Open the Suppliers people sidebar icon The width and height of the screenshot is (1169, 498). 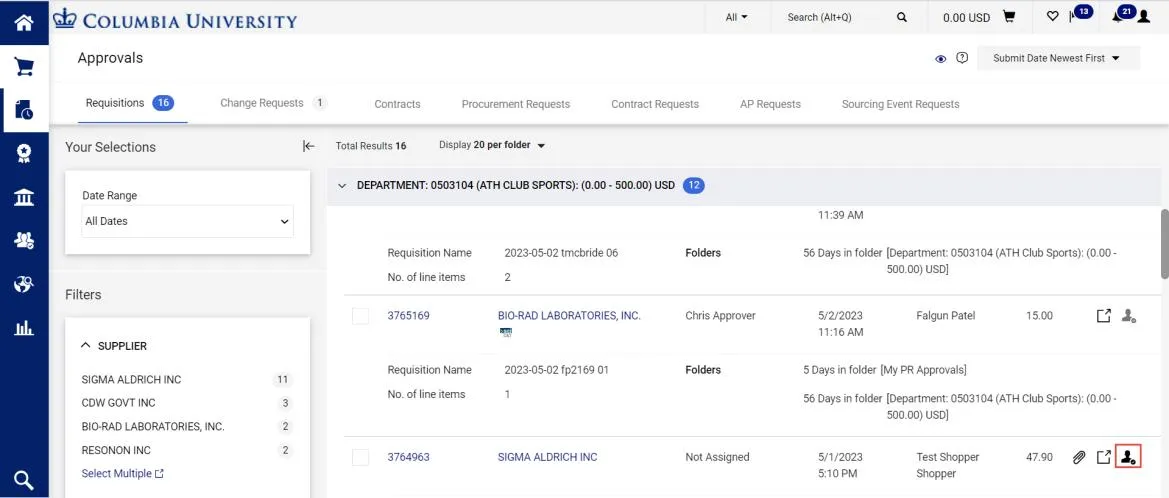[x=24, y=240]
